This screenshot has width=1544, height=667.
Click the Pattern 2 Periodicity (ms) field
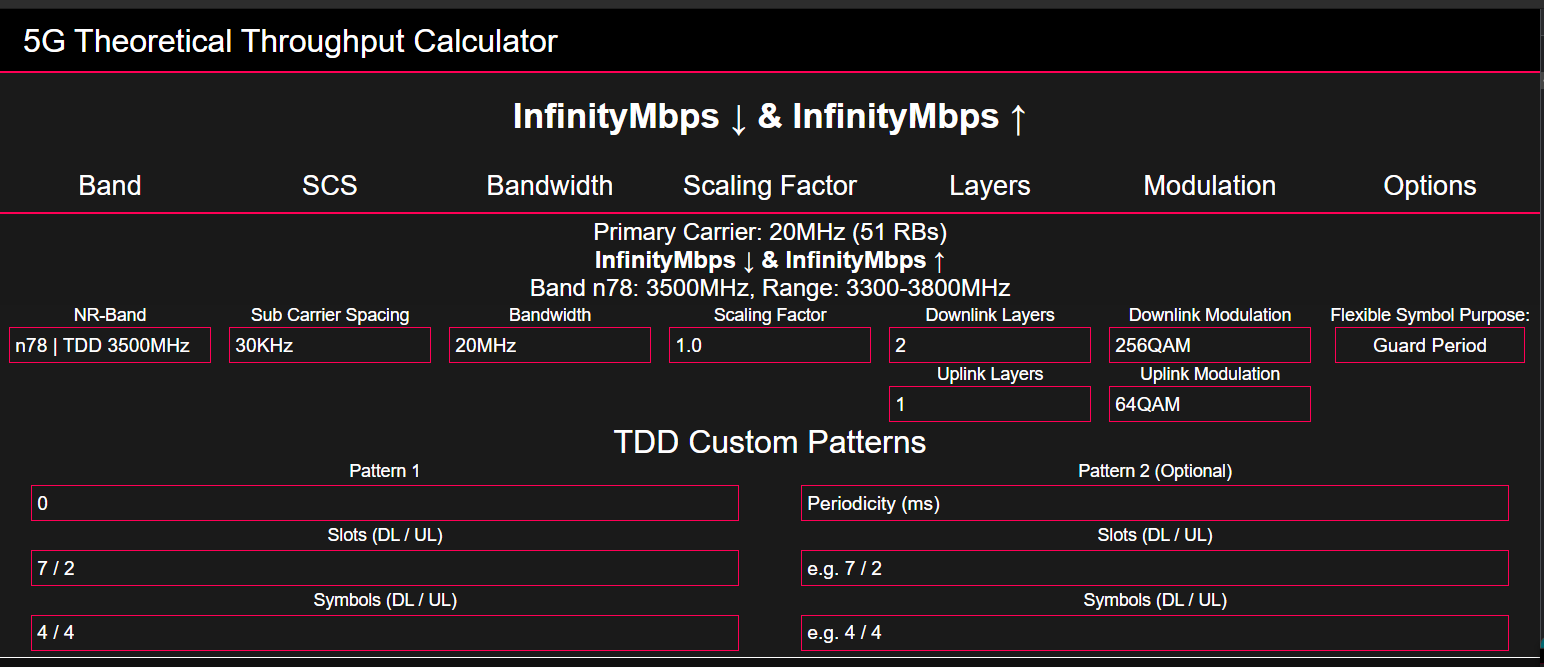1154,503
